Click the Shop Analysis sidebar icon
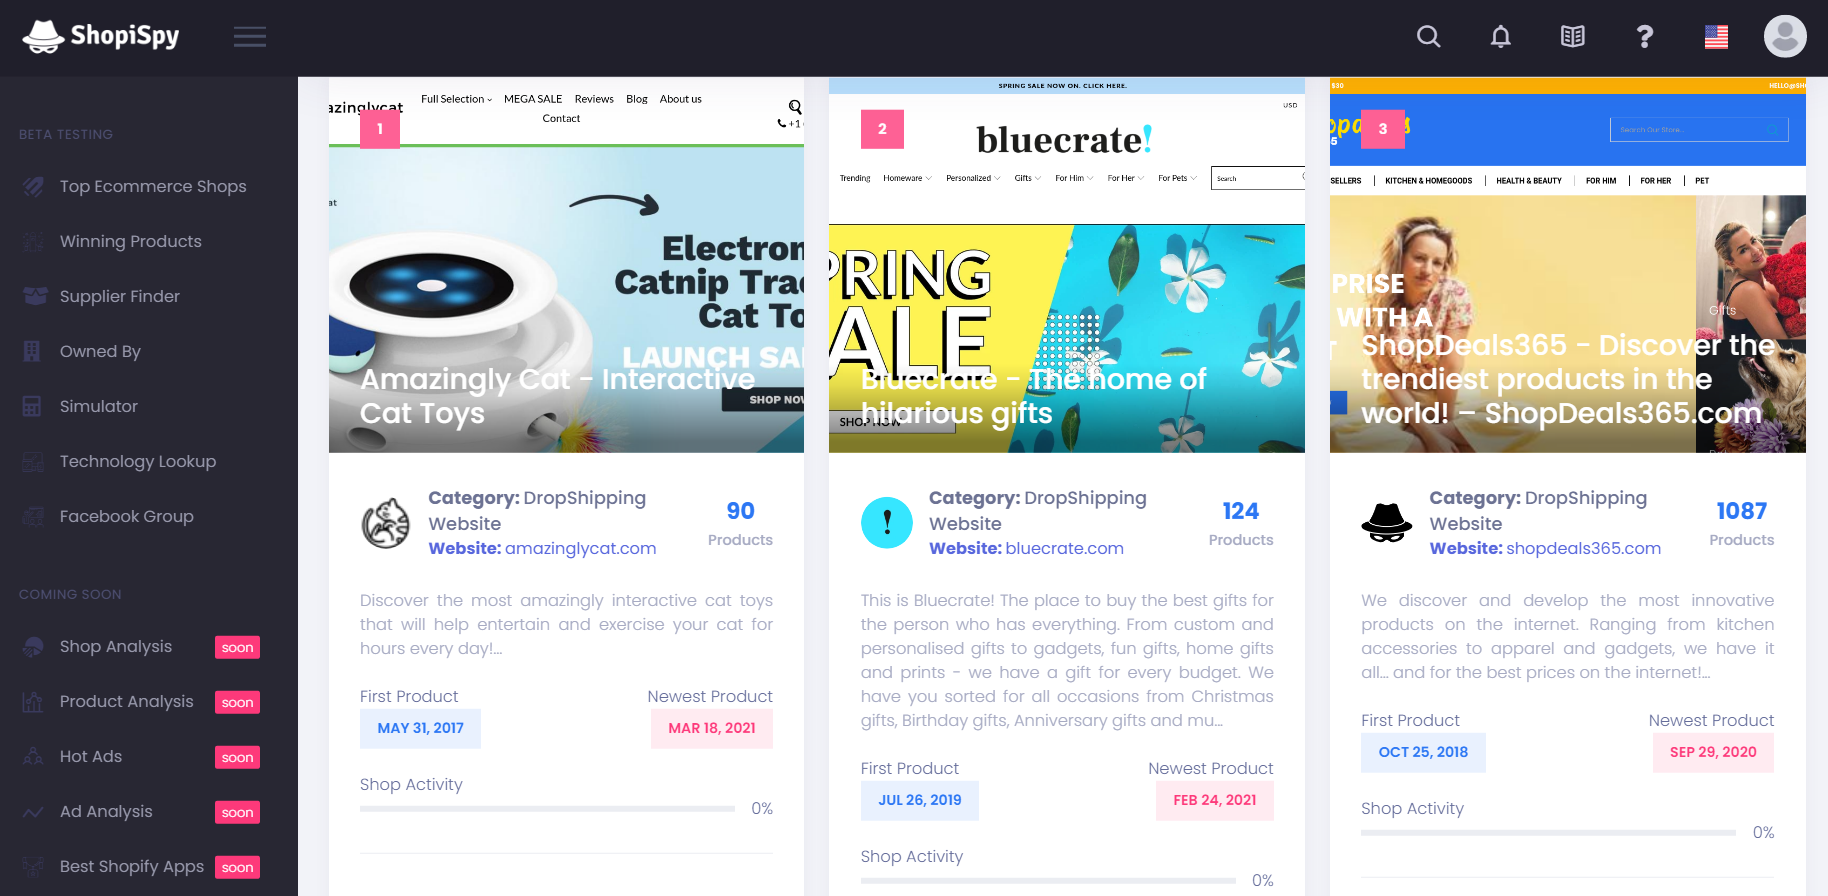This screenshot has width=1828, height=896. 33,647
